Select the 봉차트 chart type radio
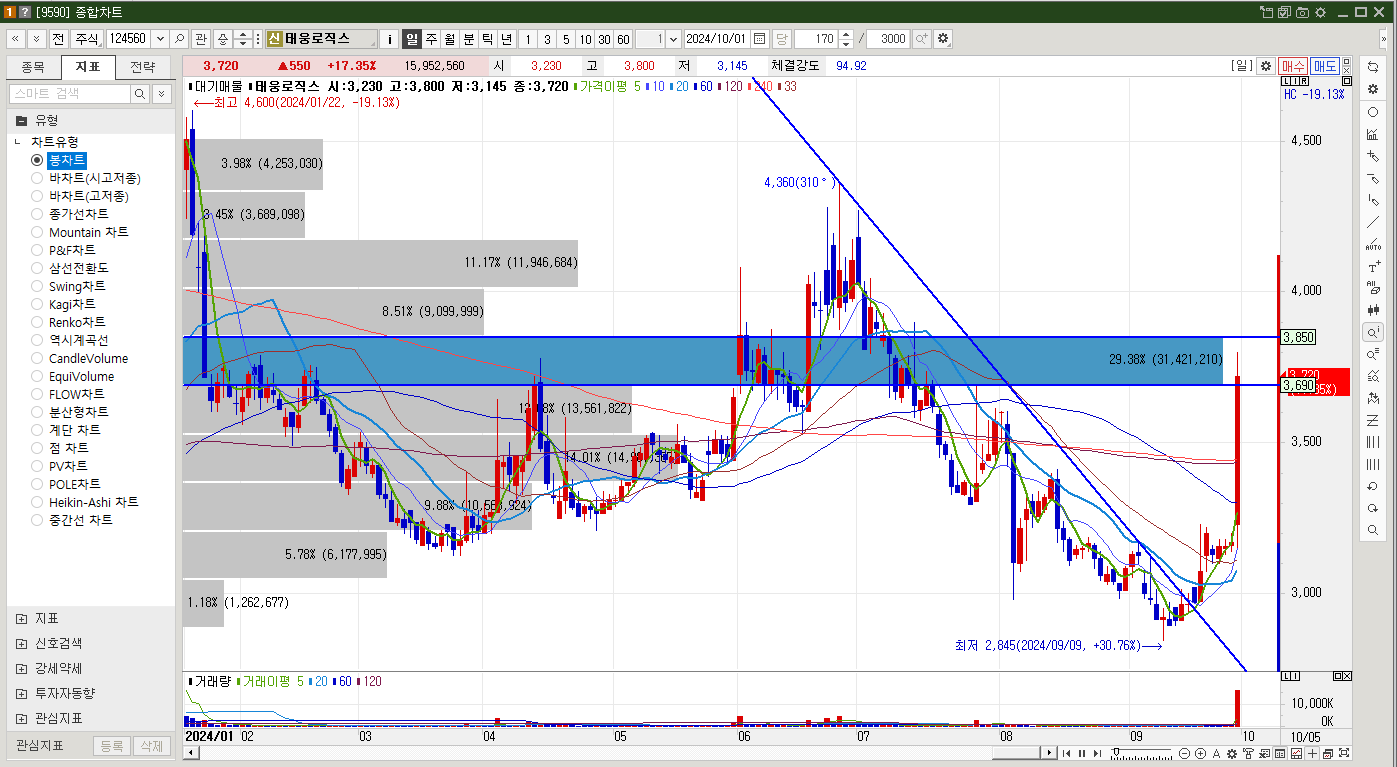Screen dimensions: 1397x767 coord(37,160)
